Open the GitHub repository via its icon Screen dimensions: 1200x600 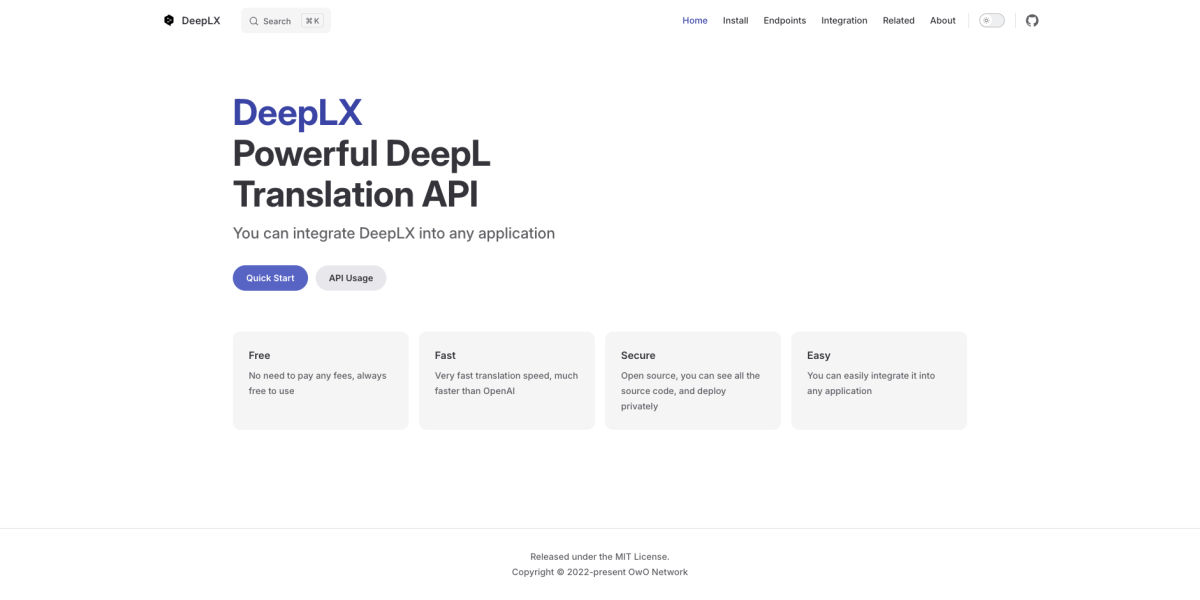(1031, 20)
